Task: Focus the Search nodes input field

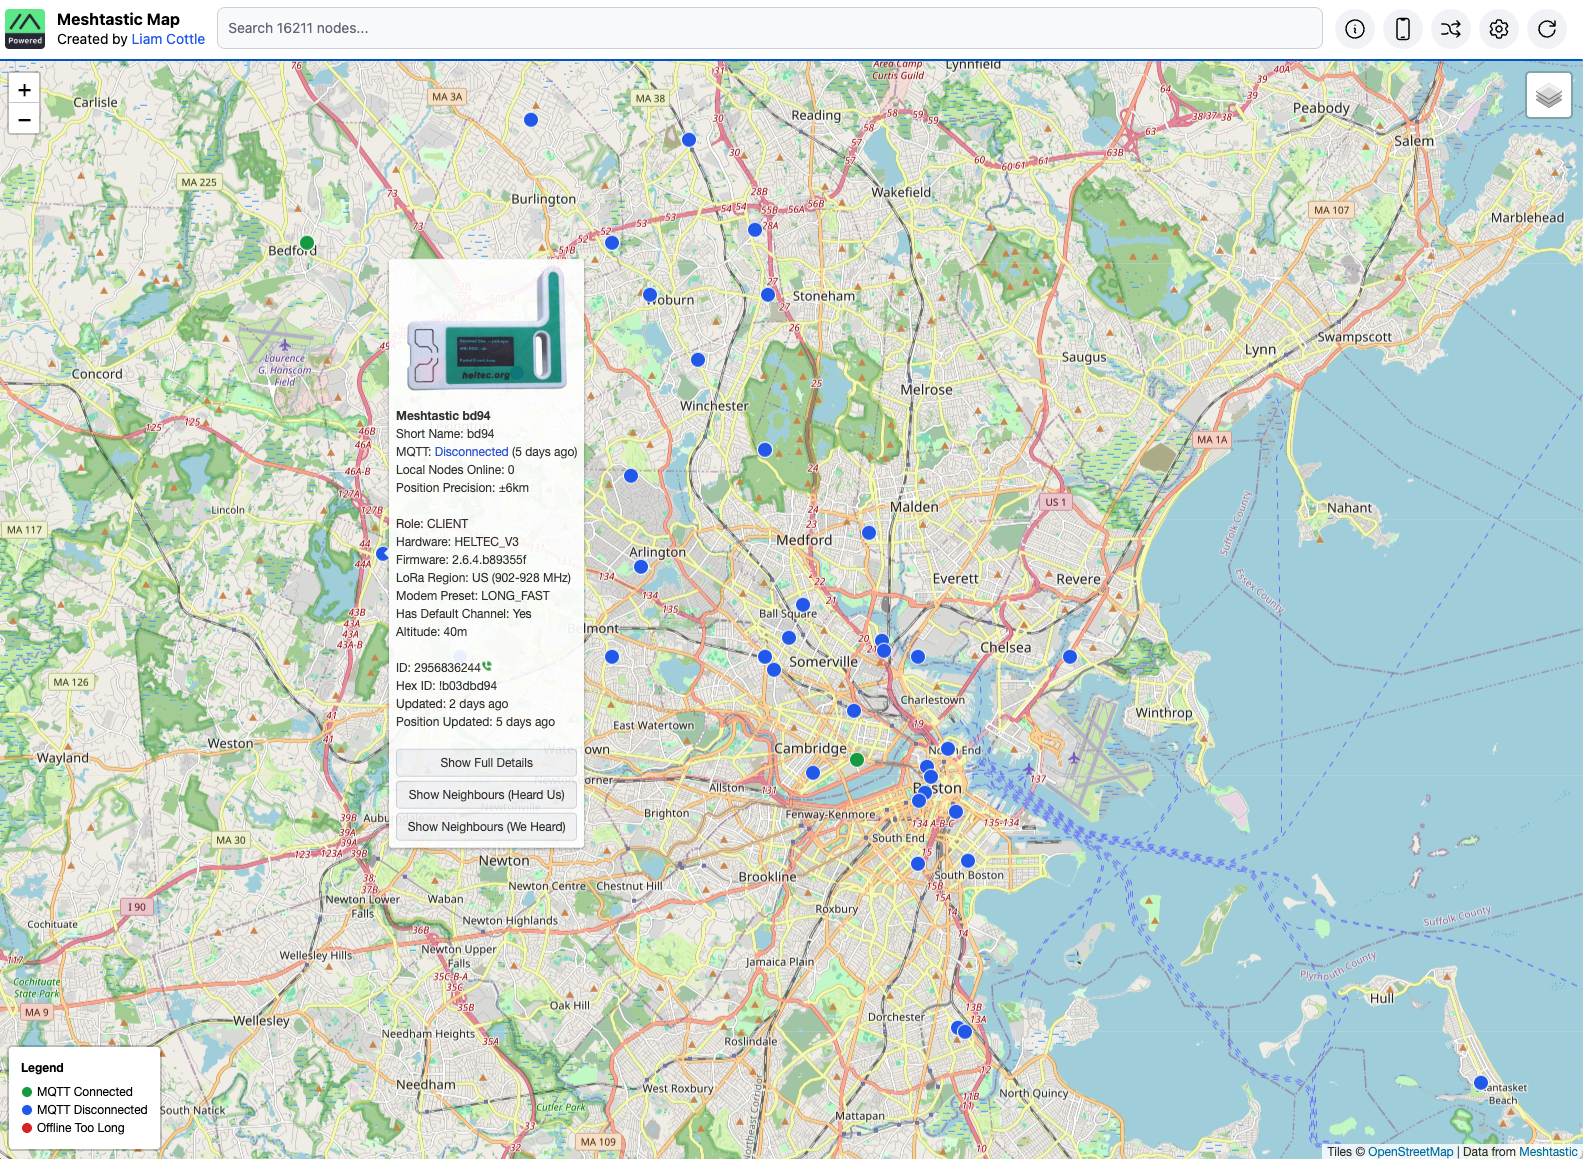Action: [x=769, y=28]
